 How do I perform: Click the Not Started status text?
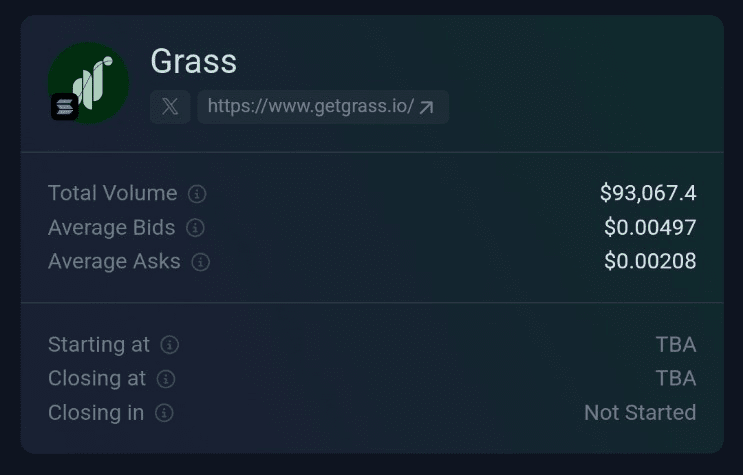(640, 412)
